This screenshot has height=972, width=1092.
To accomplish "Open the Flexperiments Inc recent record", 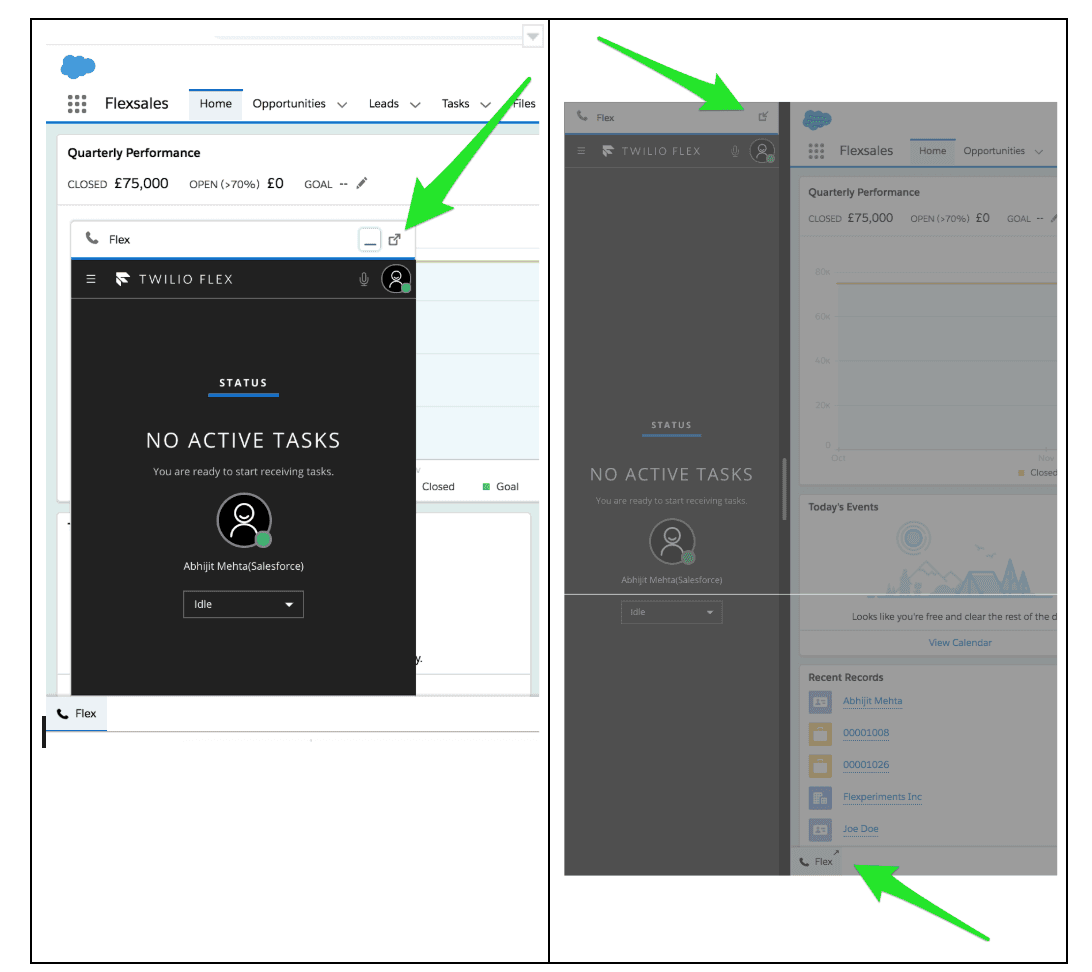I will [x=882, y=797].
